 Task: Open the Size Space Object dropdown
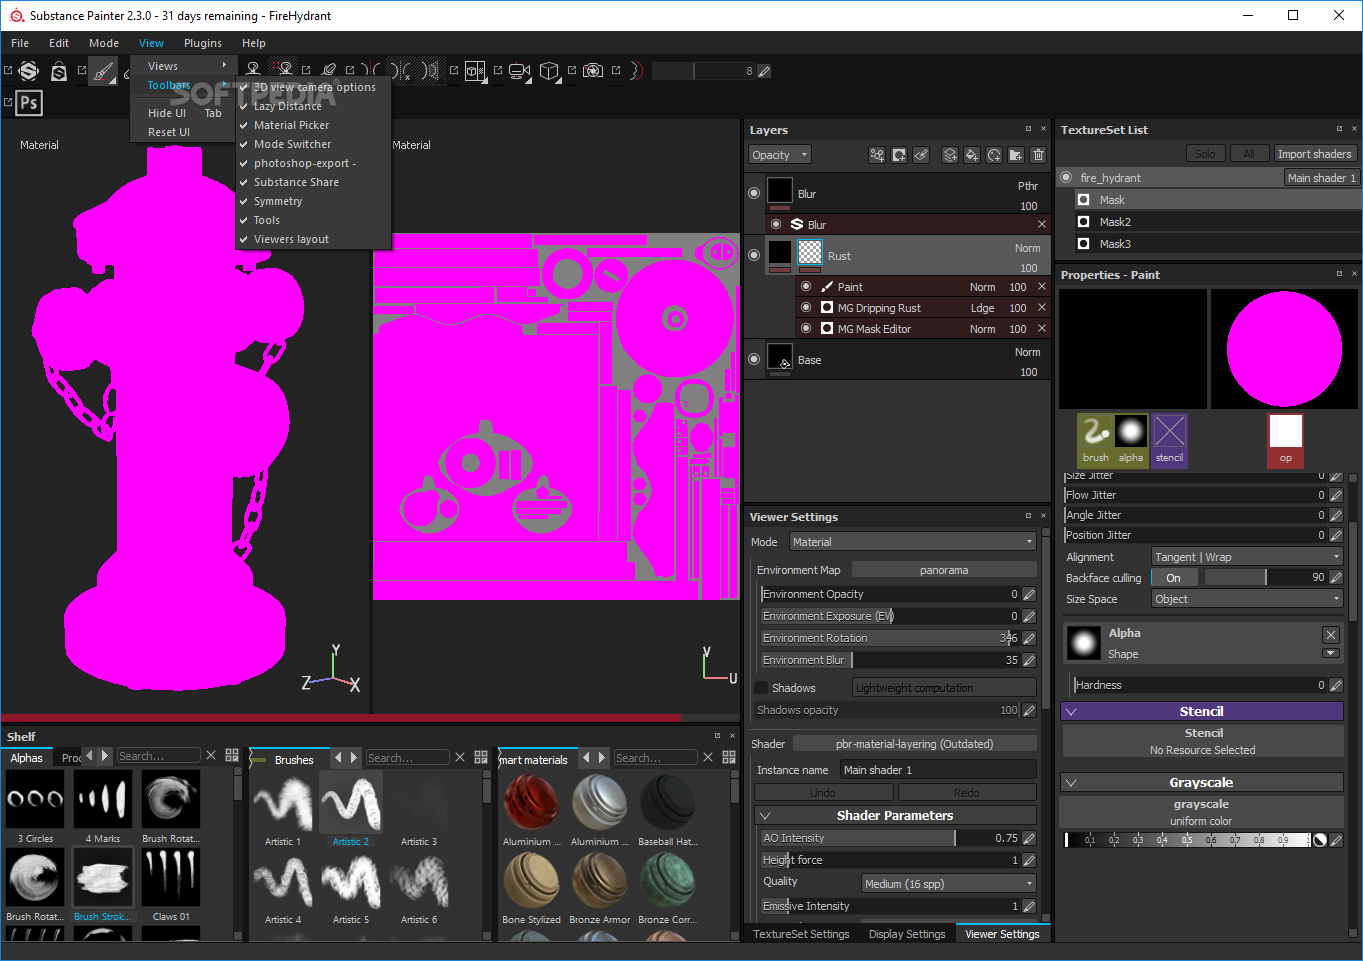click(1247, 599)
